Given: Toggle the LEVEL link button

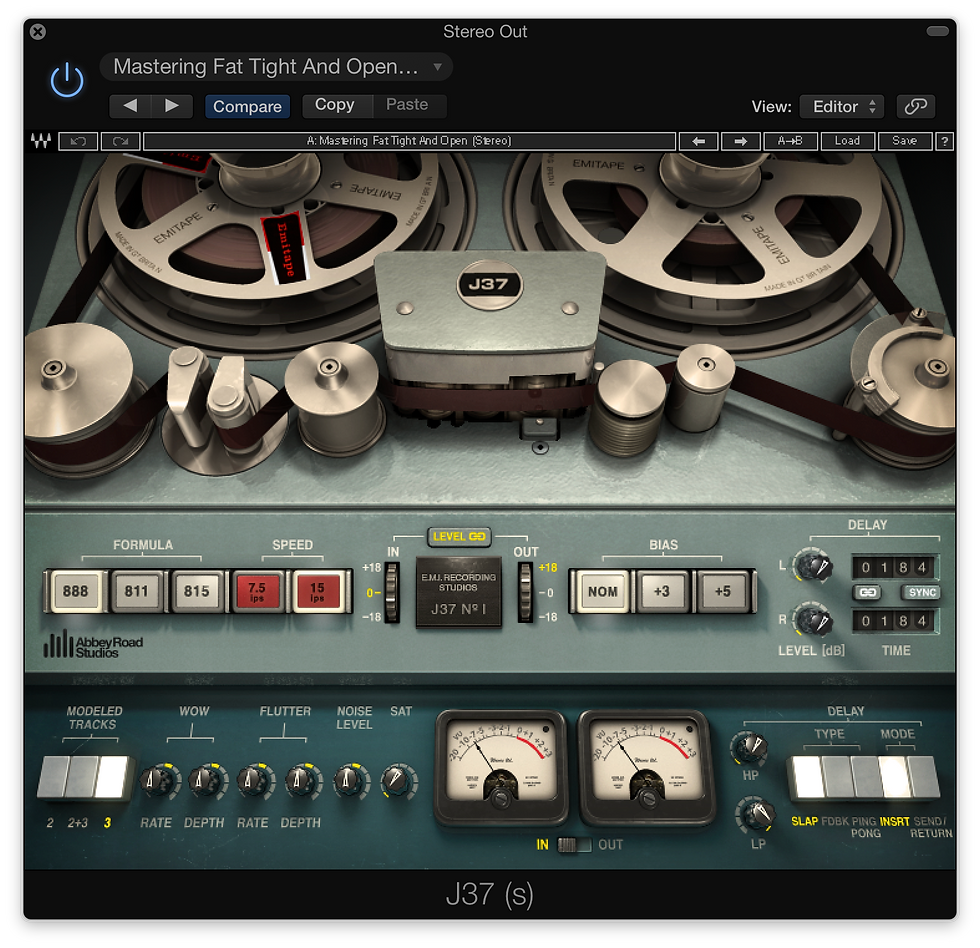Looking at the screenshot, I should point(459,536).
